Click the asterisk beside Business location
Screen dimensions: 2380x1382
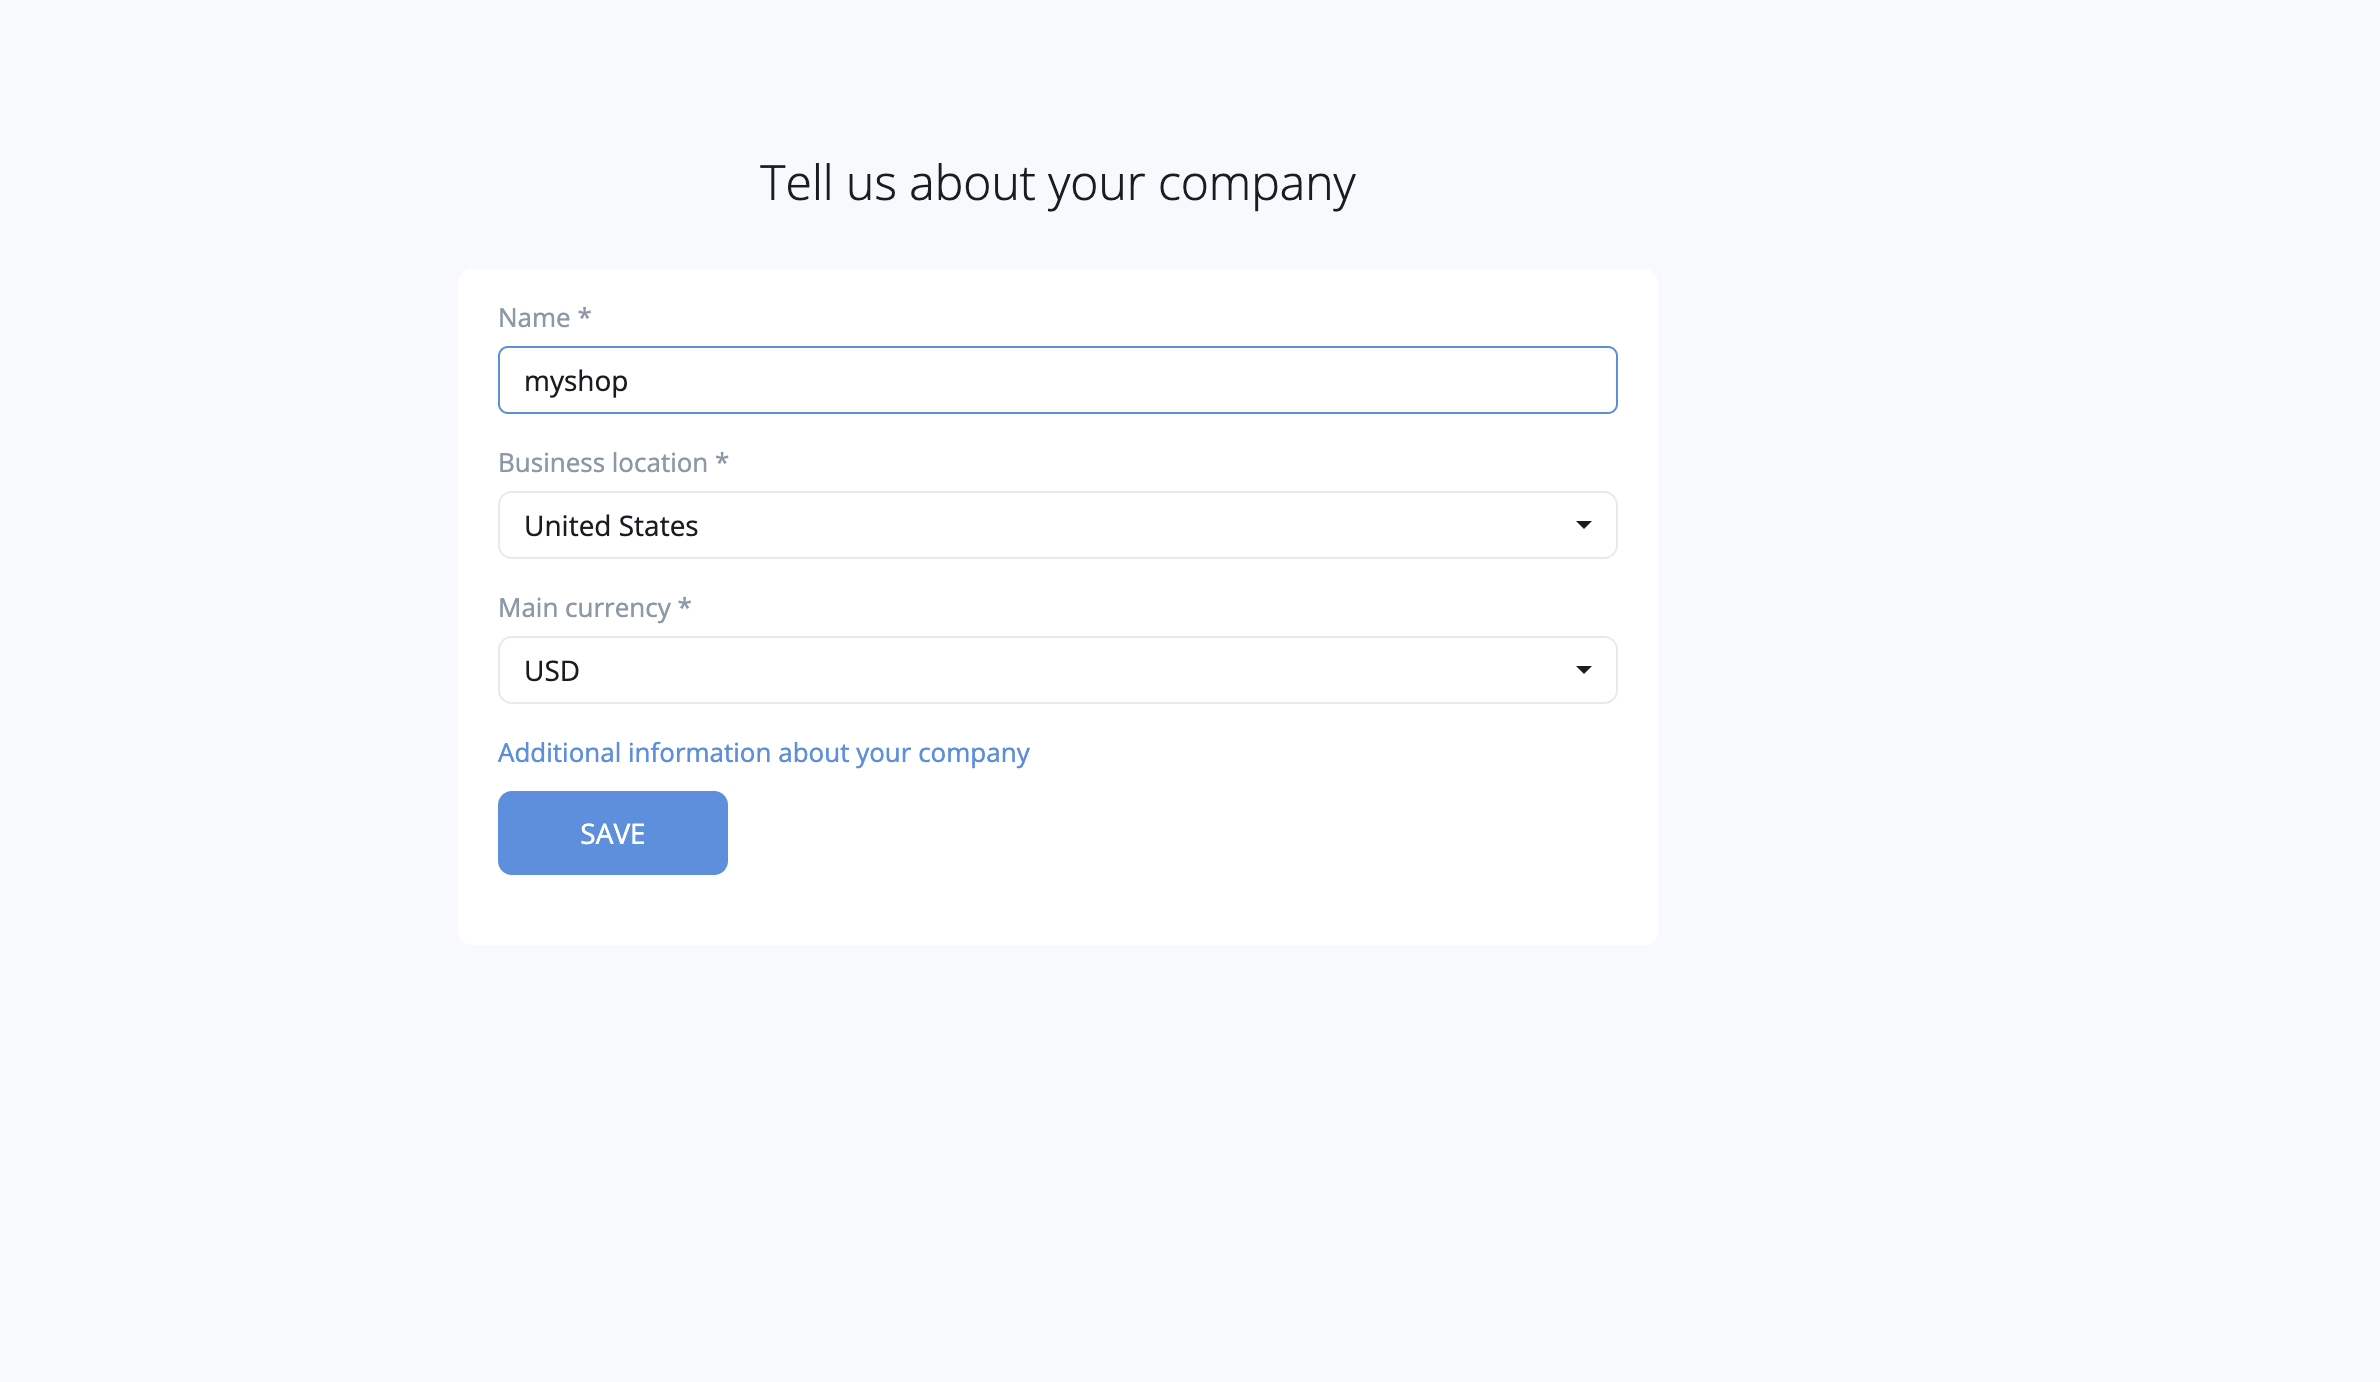(722, 461)
